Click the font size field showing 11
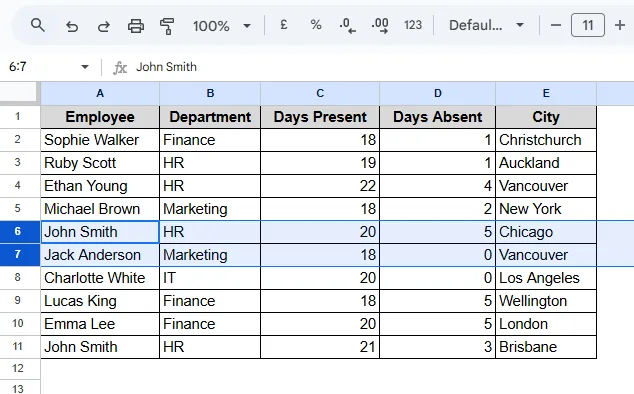The width and height of the screenshot is (634, 394). 588,25
